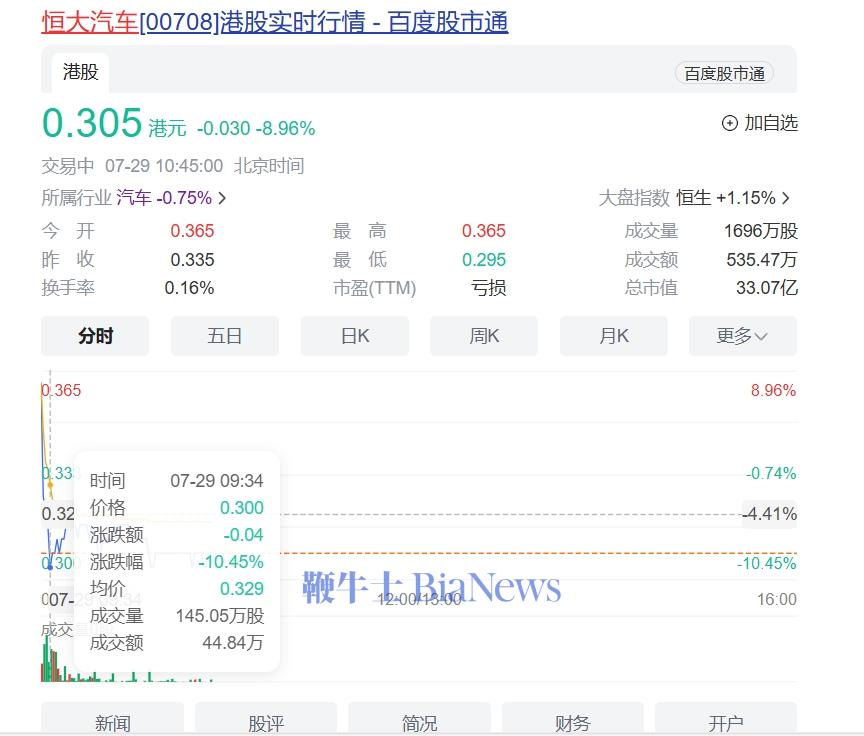The image size is (864, 736).
Task: Click the 百度股市通 badge button
Action: point(724,73)
